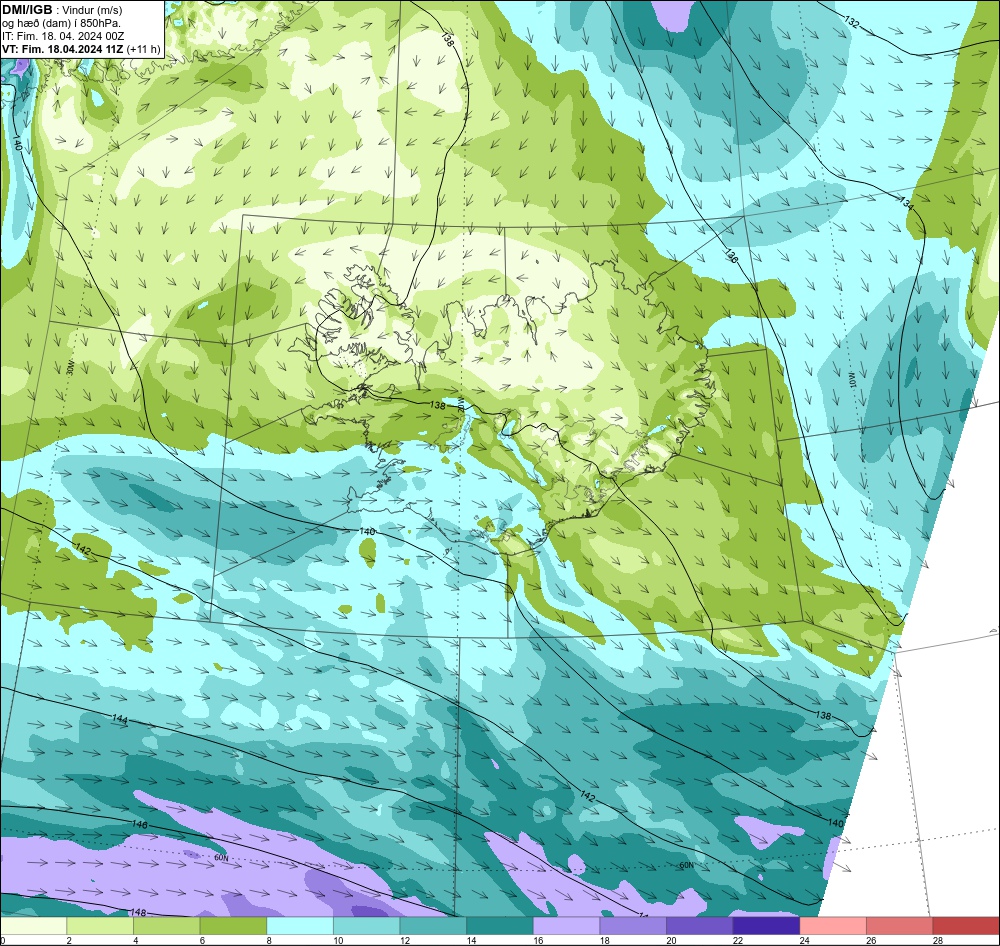
Task: Click the legend value "24"
Action: tap(805, 940)
